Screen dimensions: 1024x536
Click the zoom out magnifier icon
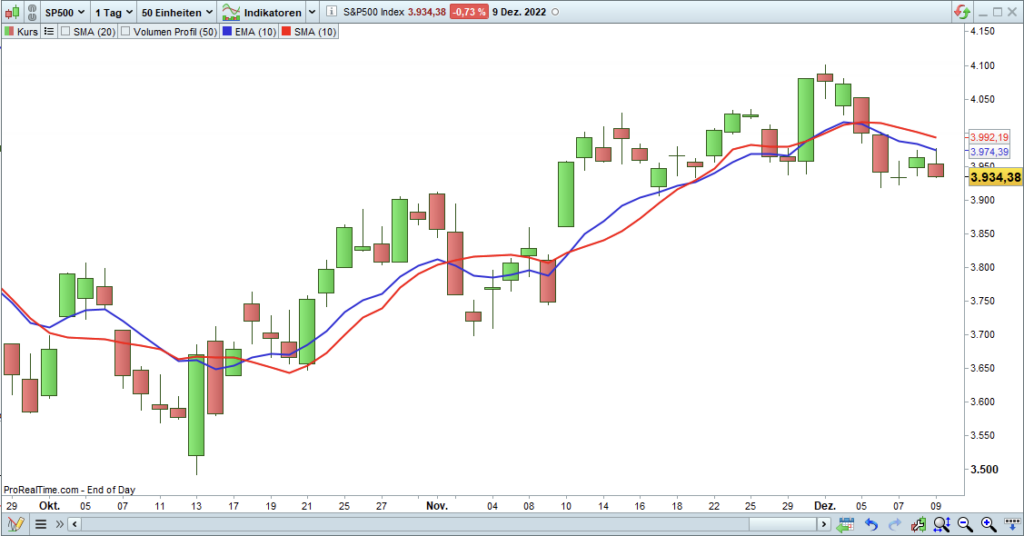(965, 524)
